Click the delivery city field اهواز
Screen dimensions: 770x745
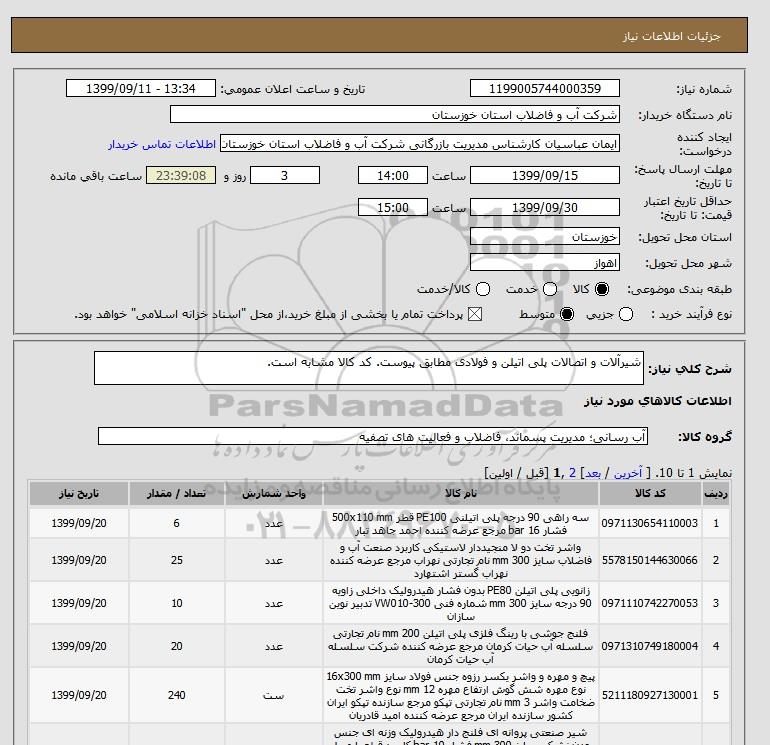[545, 263]
